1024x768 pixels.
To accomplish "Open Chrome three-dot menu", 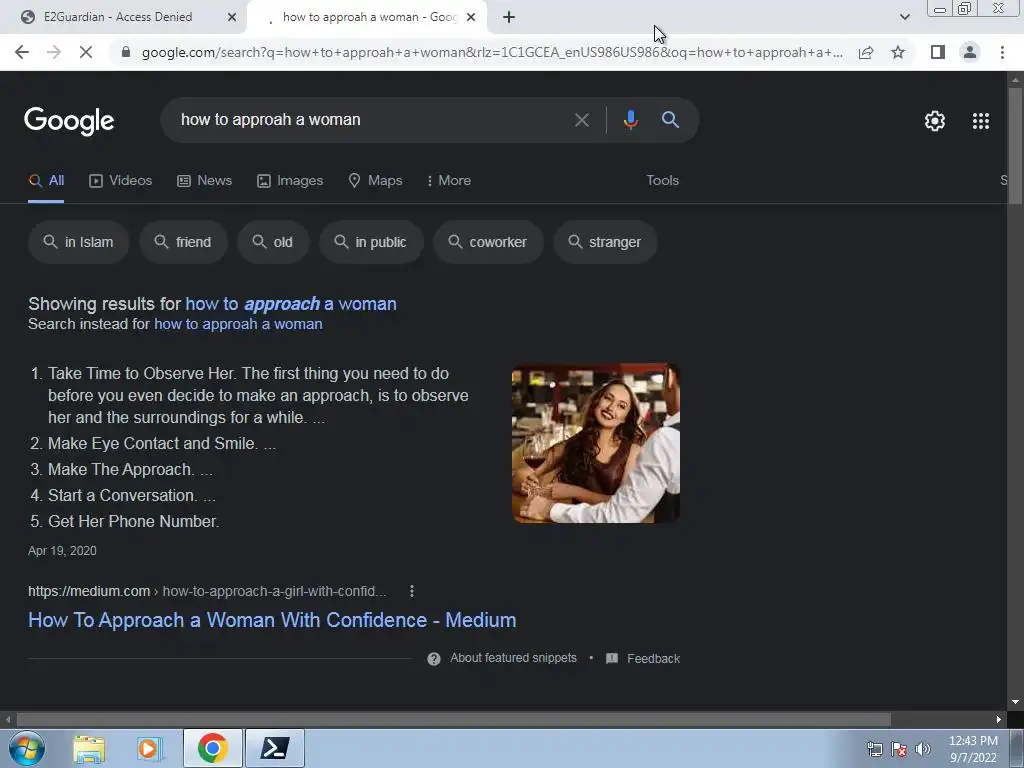I will 1002,52.
